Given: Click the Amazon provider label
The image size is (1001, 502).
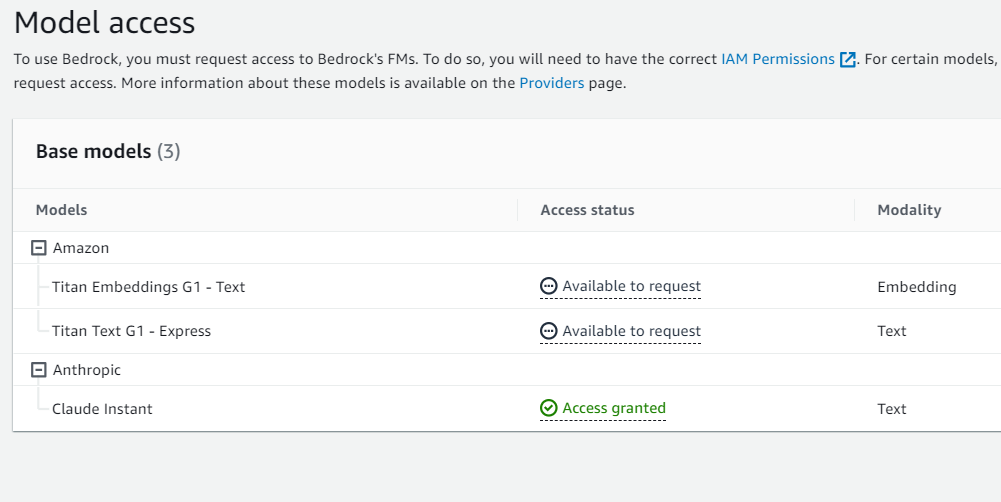Looking at the screenshot, I should click(x=81, y=248).
